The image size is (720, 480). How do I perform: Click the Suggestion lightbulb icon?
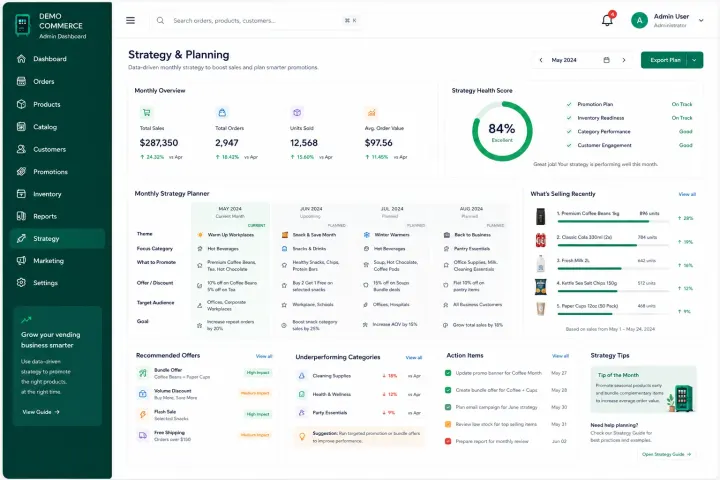302,436
